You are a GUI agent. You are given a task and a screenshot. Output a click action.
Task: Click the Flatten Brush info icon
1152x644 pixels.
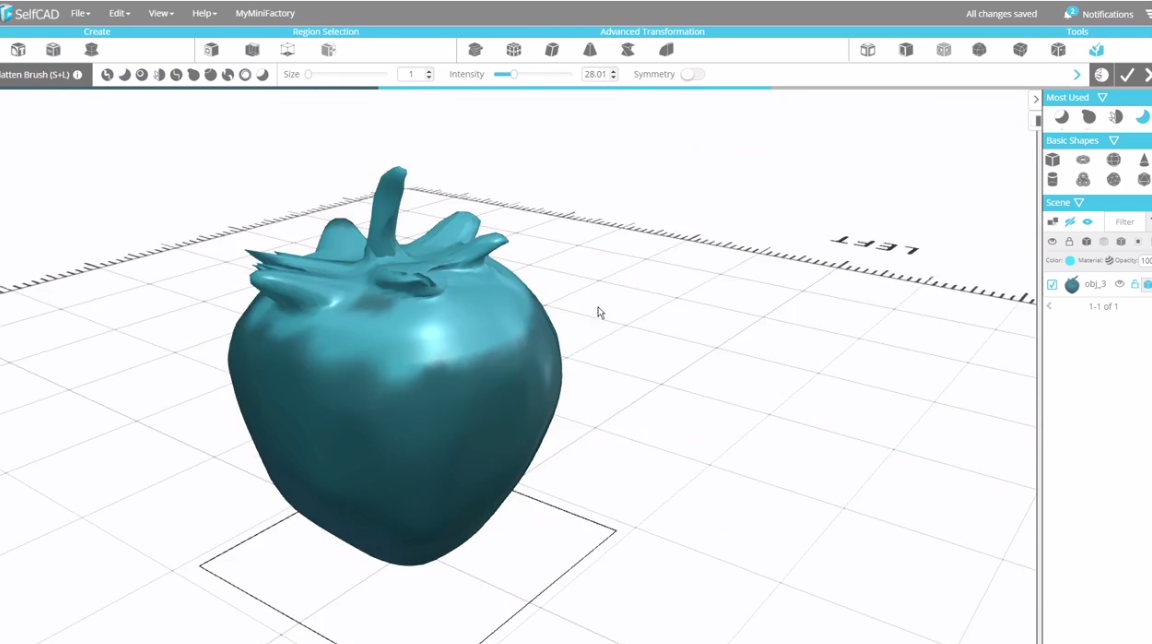click(78, 75)
